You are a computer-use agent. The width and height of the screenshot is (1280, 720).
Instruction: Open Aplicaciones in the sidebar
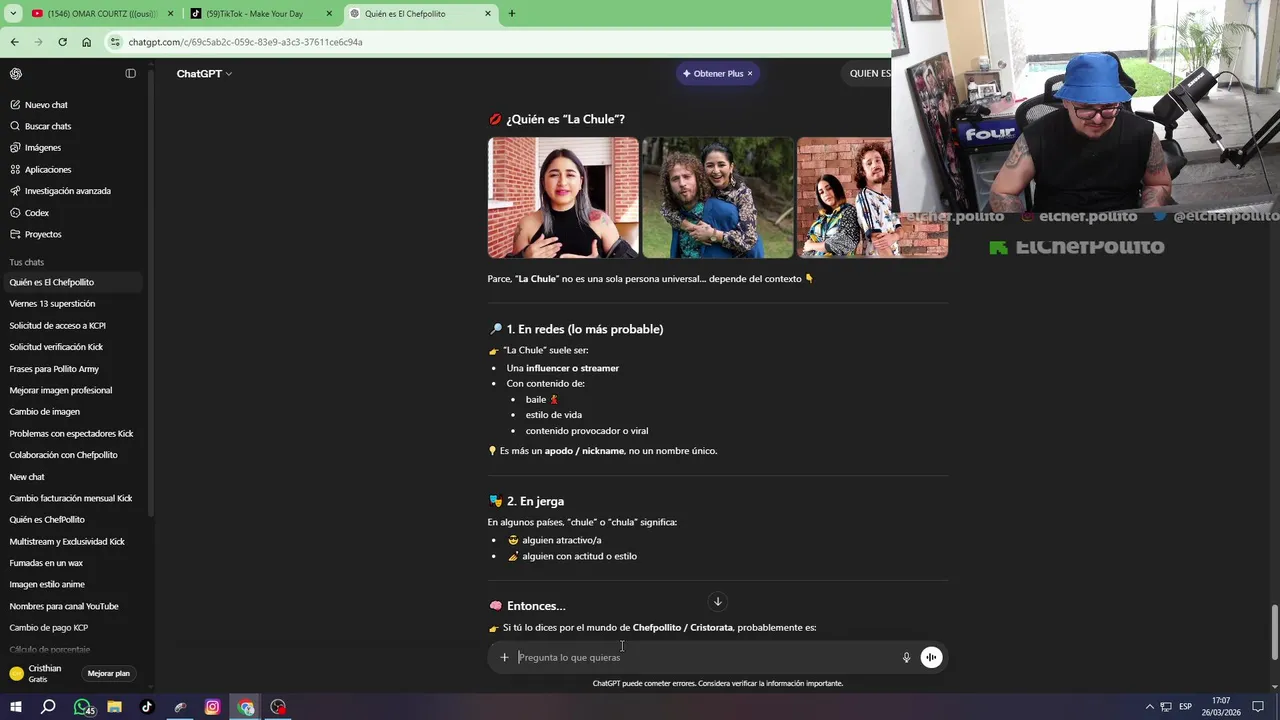click(x=48, y=170)
